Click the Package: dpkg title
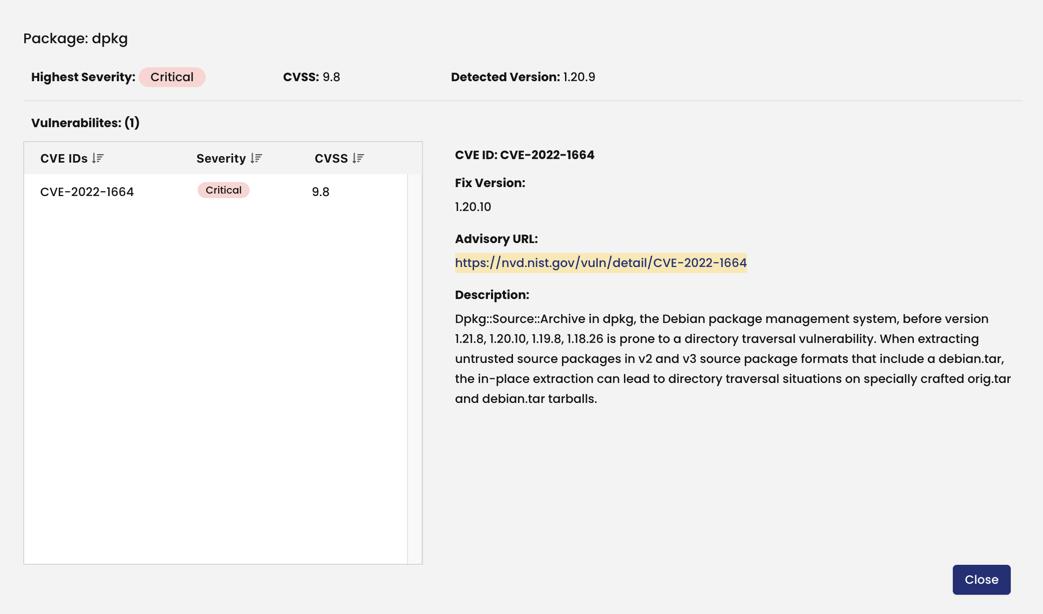 coord(75,39)
